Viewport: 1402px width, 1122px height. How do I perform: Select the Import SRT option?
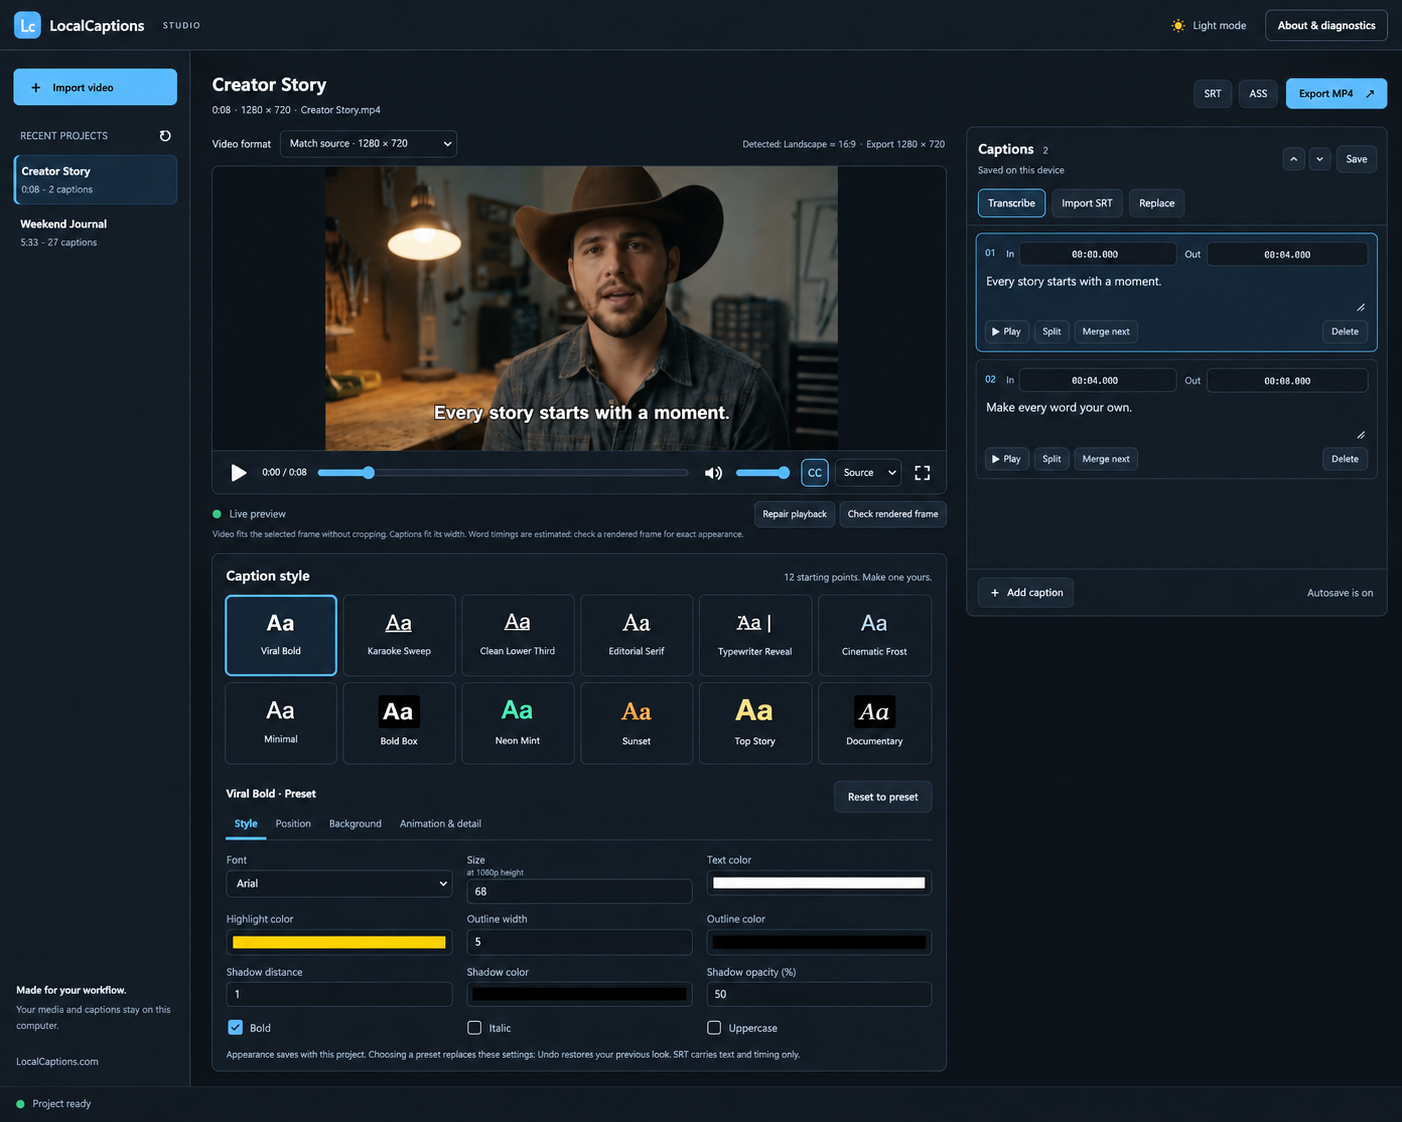point(1086,203)
